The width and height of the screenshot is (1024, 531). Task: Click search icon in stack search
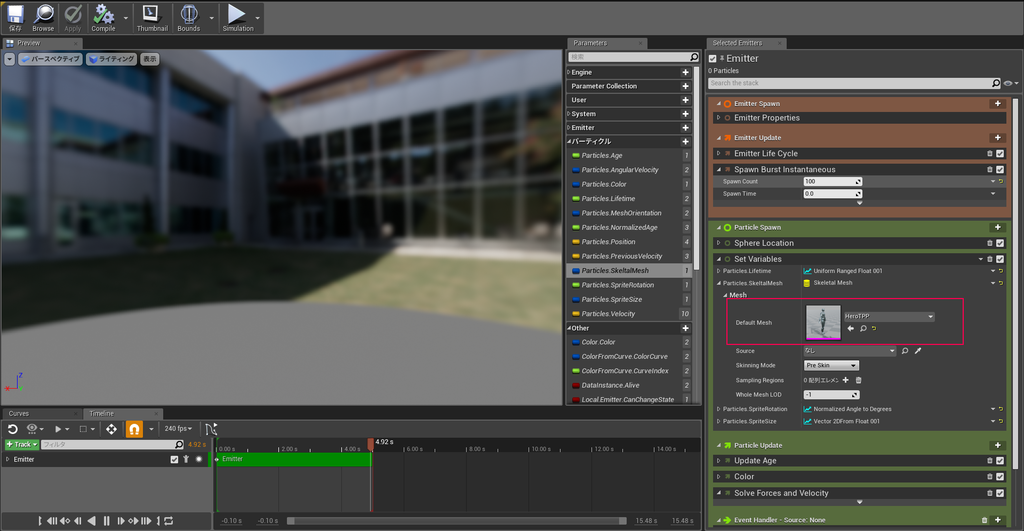995,83
